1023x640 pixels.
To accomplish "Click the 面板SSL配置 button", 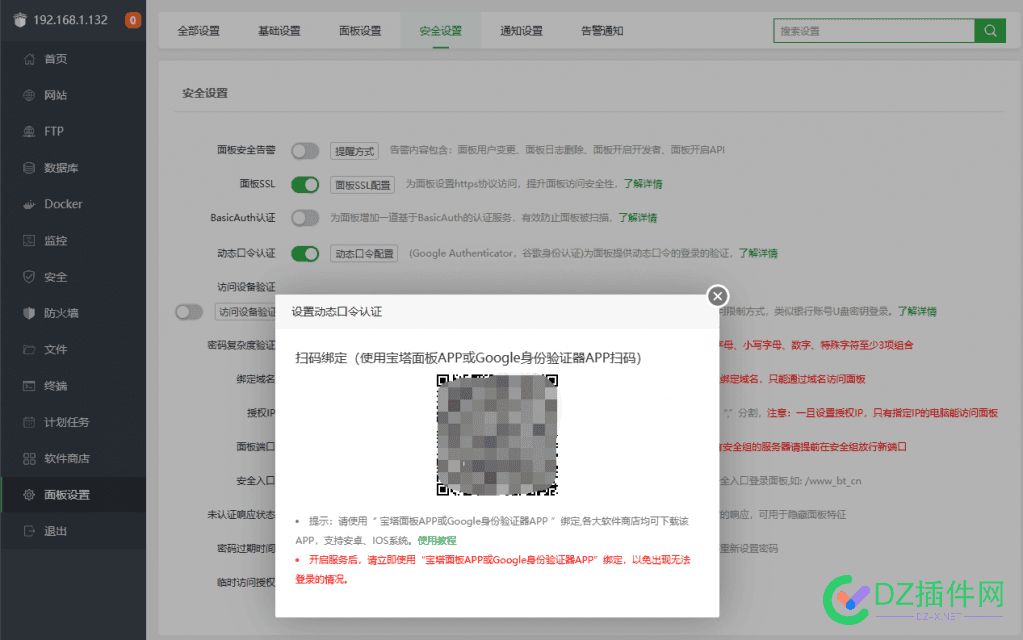I will tap(362, 185).
